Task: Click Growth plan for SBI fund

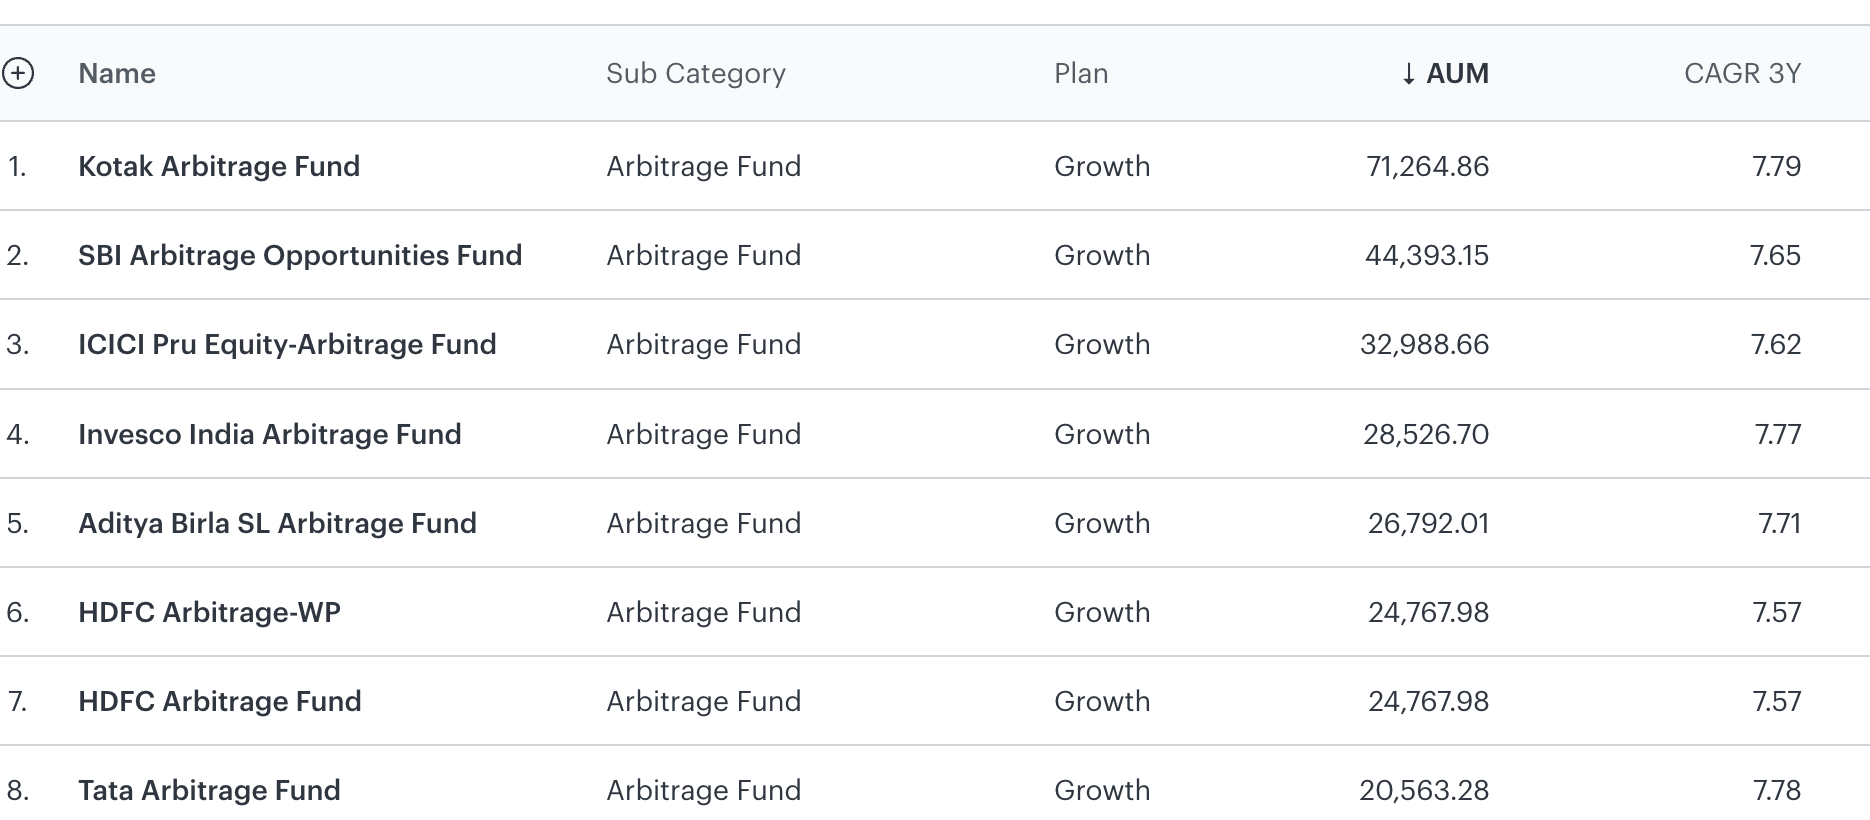Action: 1102,255
